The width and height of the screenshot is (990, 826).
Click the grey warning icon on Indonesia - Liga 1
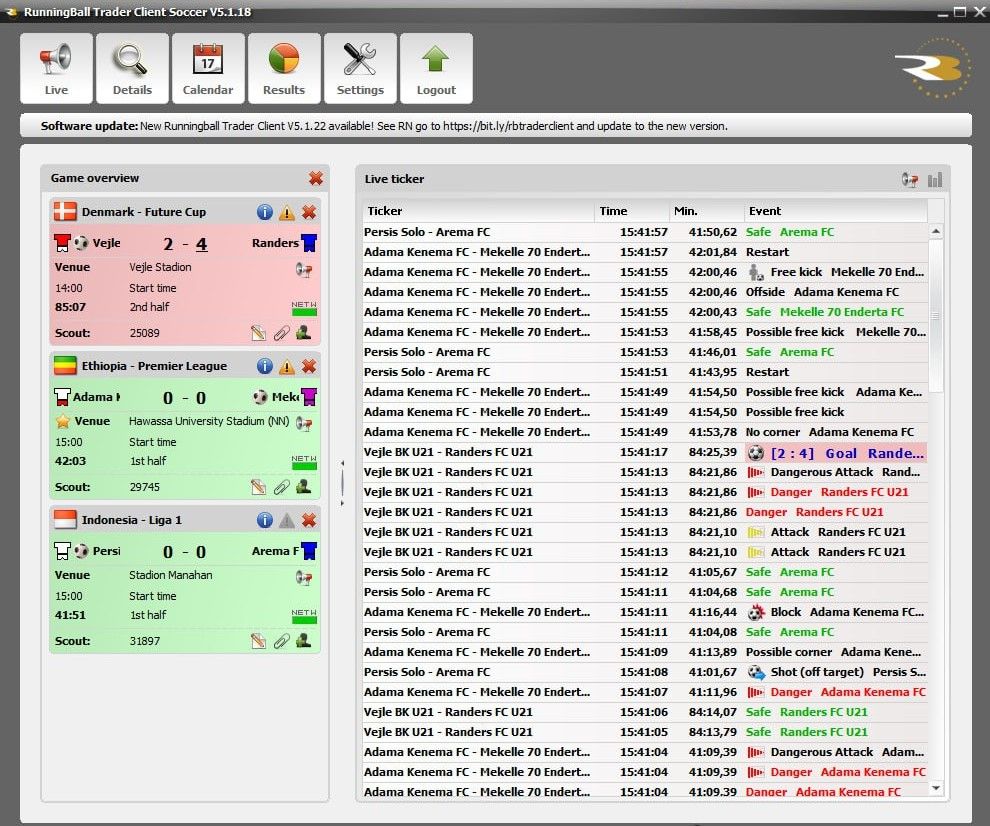(x=287, y=520)
